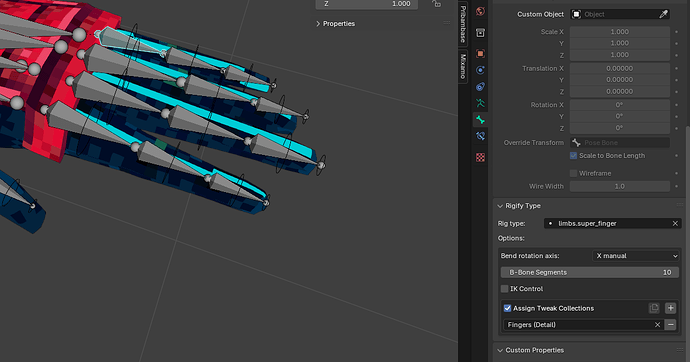This screenshot has width=690, height=362.
Task: Click animate dot for Scale to Bone Length
Action: [x=676, y=156]
